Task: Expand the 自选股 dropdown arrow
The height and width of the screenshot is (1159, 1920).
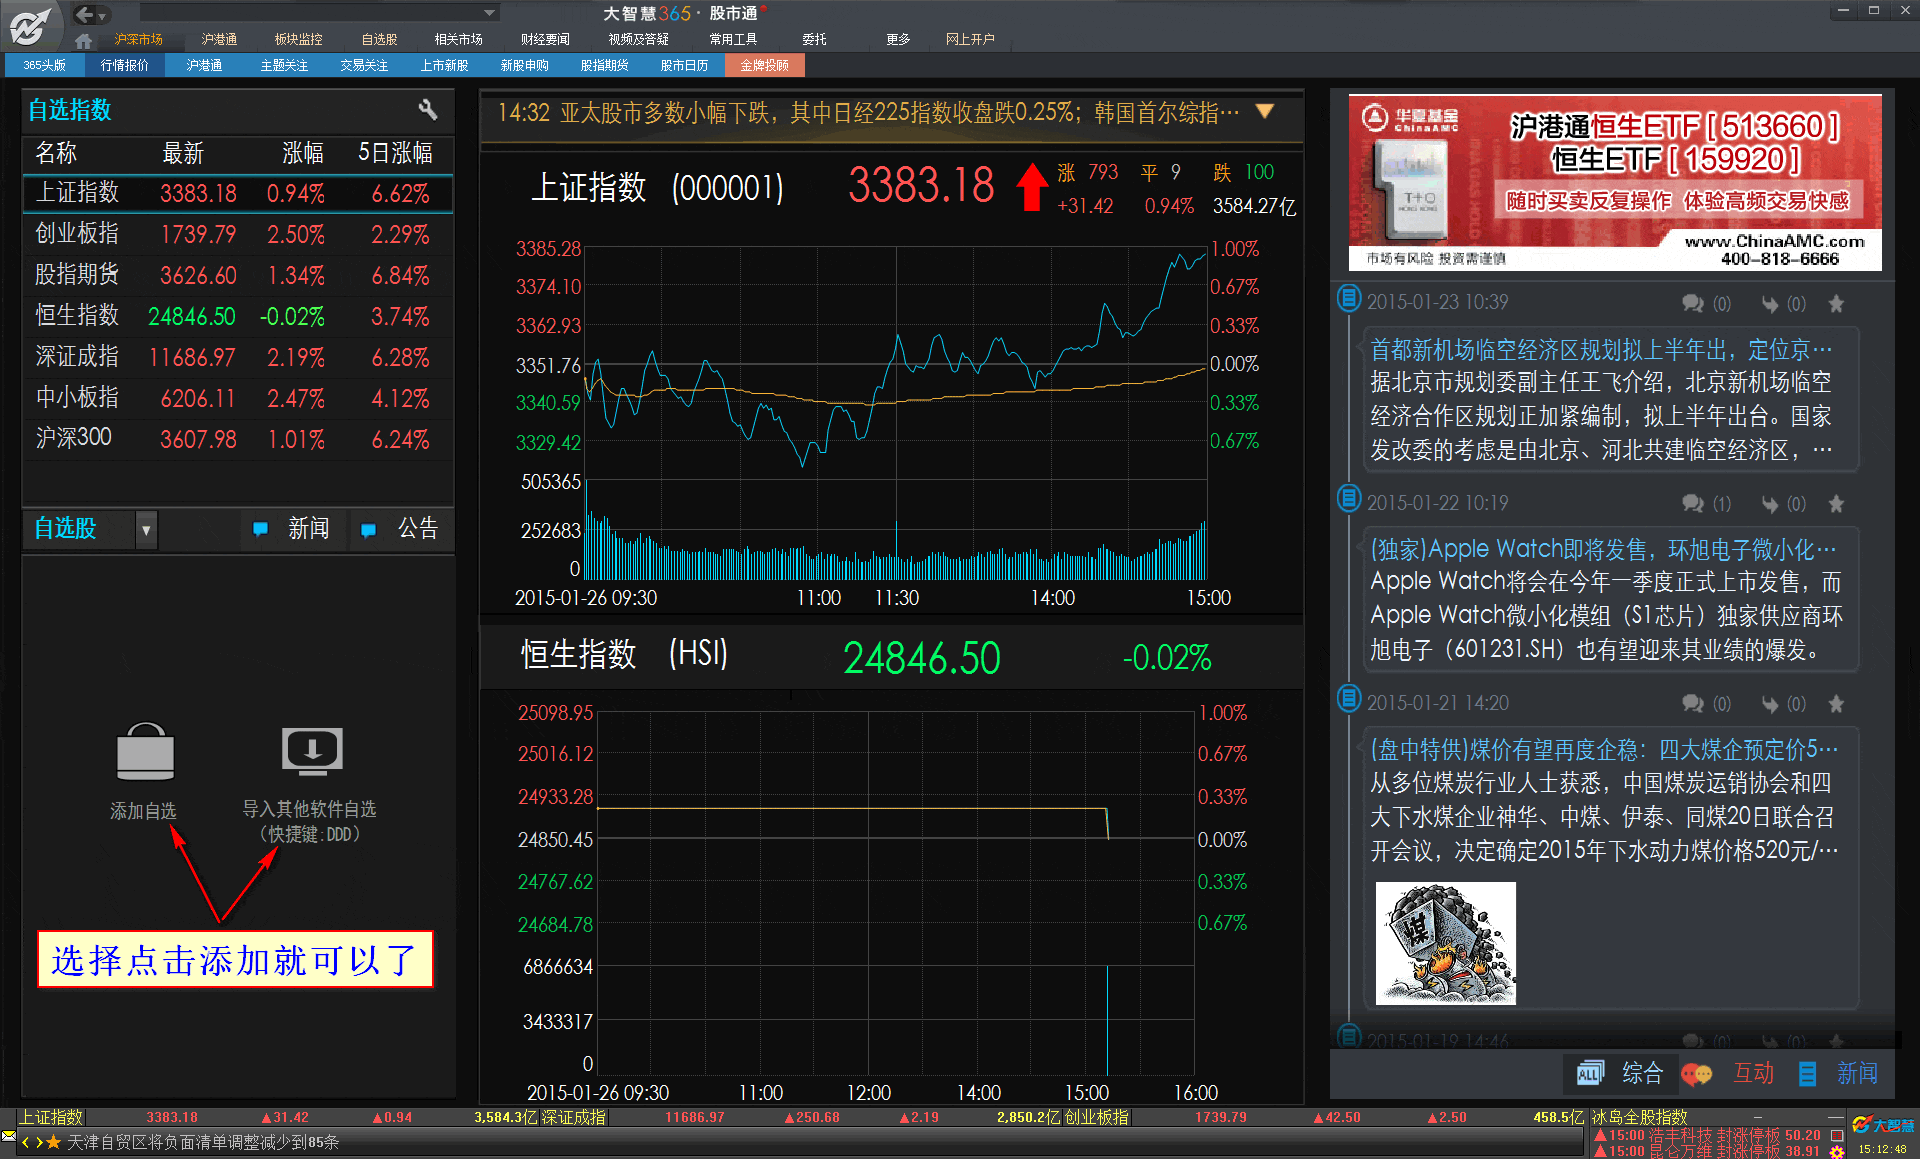Action: coord(146,529)
